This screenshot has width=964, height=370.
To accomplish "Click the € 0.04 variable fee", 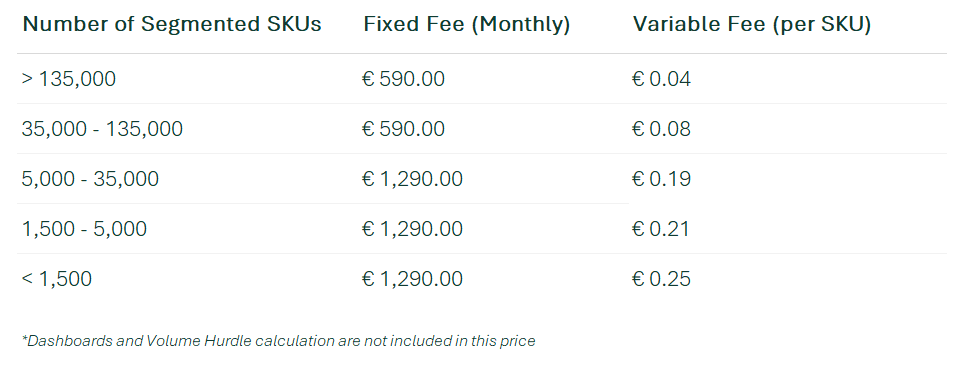I will coord(662,79).
